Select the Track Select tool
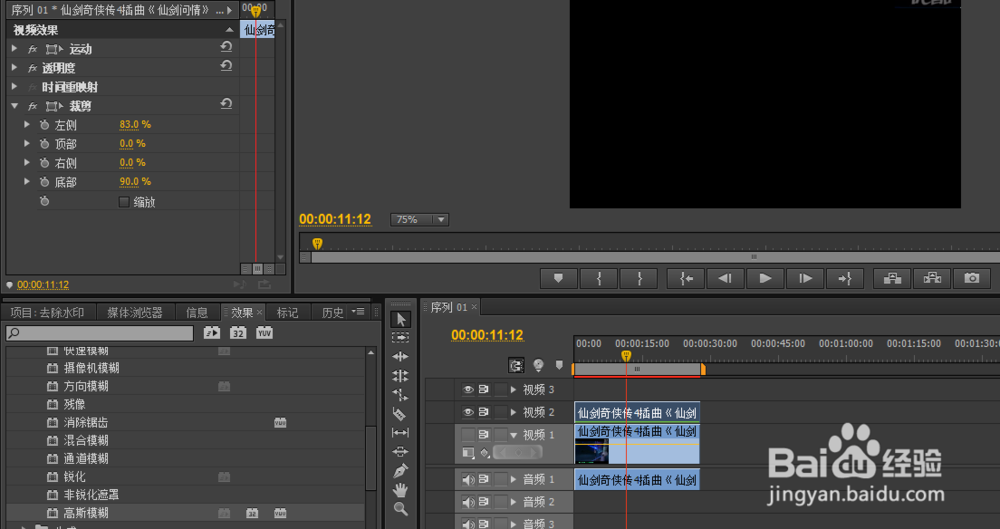Screen dimensions: 1000x529 (x=401, y=338)
